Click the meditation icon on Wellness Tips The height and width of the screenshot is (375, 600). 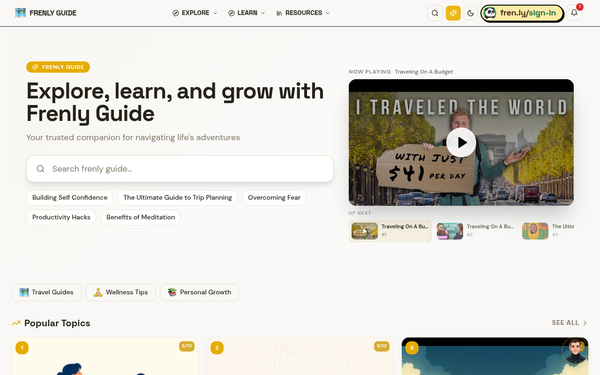(98, 292)
